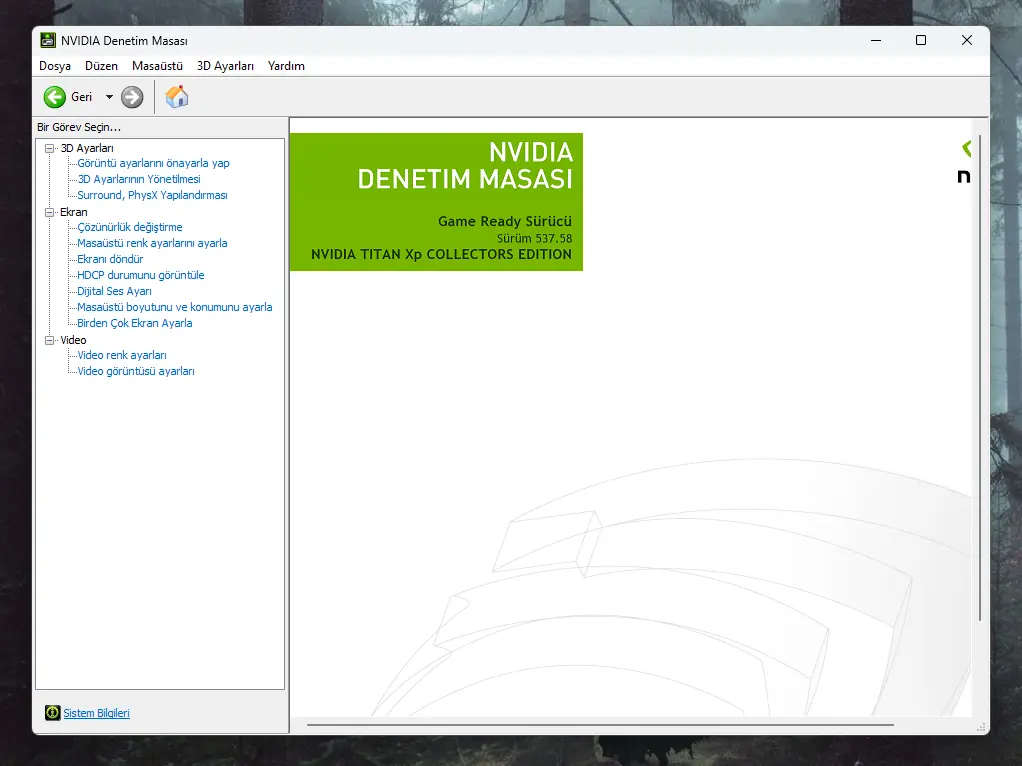Select Ekranı döndür
The width and height of the screenshot is (1022, 766).
point(110,259)
